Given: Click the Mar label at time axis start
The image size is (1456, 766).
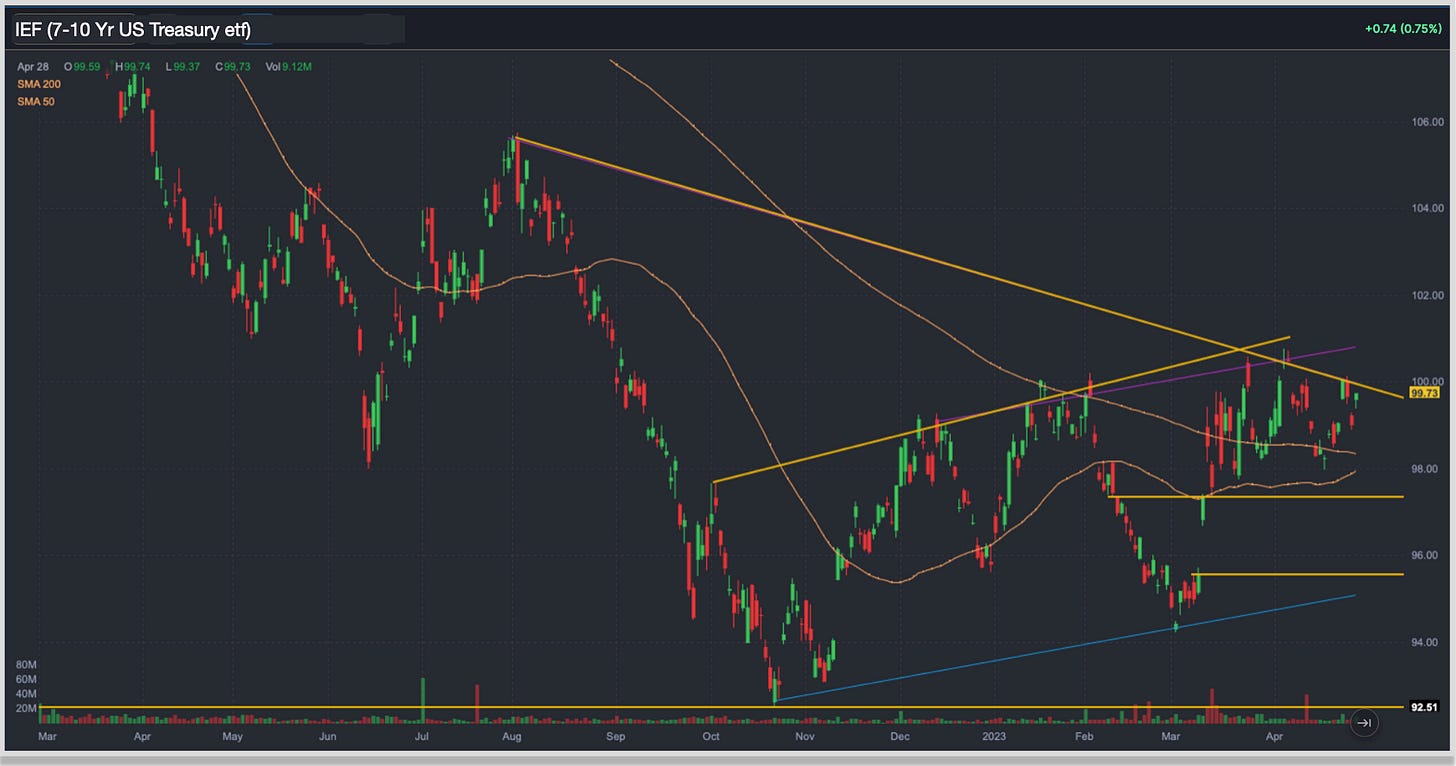Looking at the screenshot, I should (47, 736).
